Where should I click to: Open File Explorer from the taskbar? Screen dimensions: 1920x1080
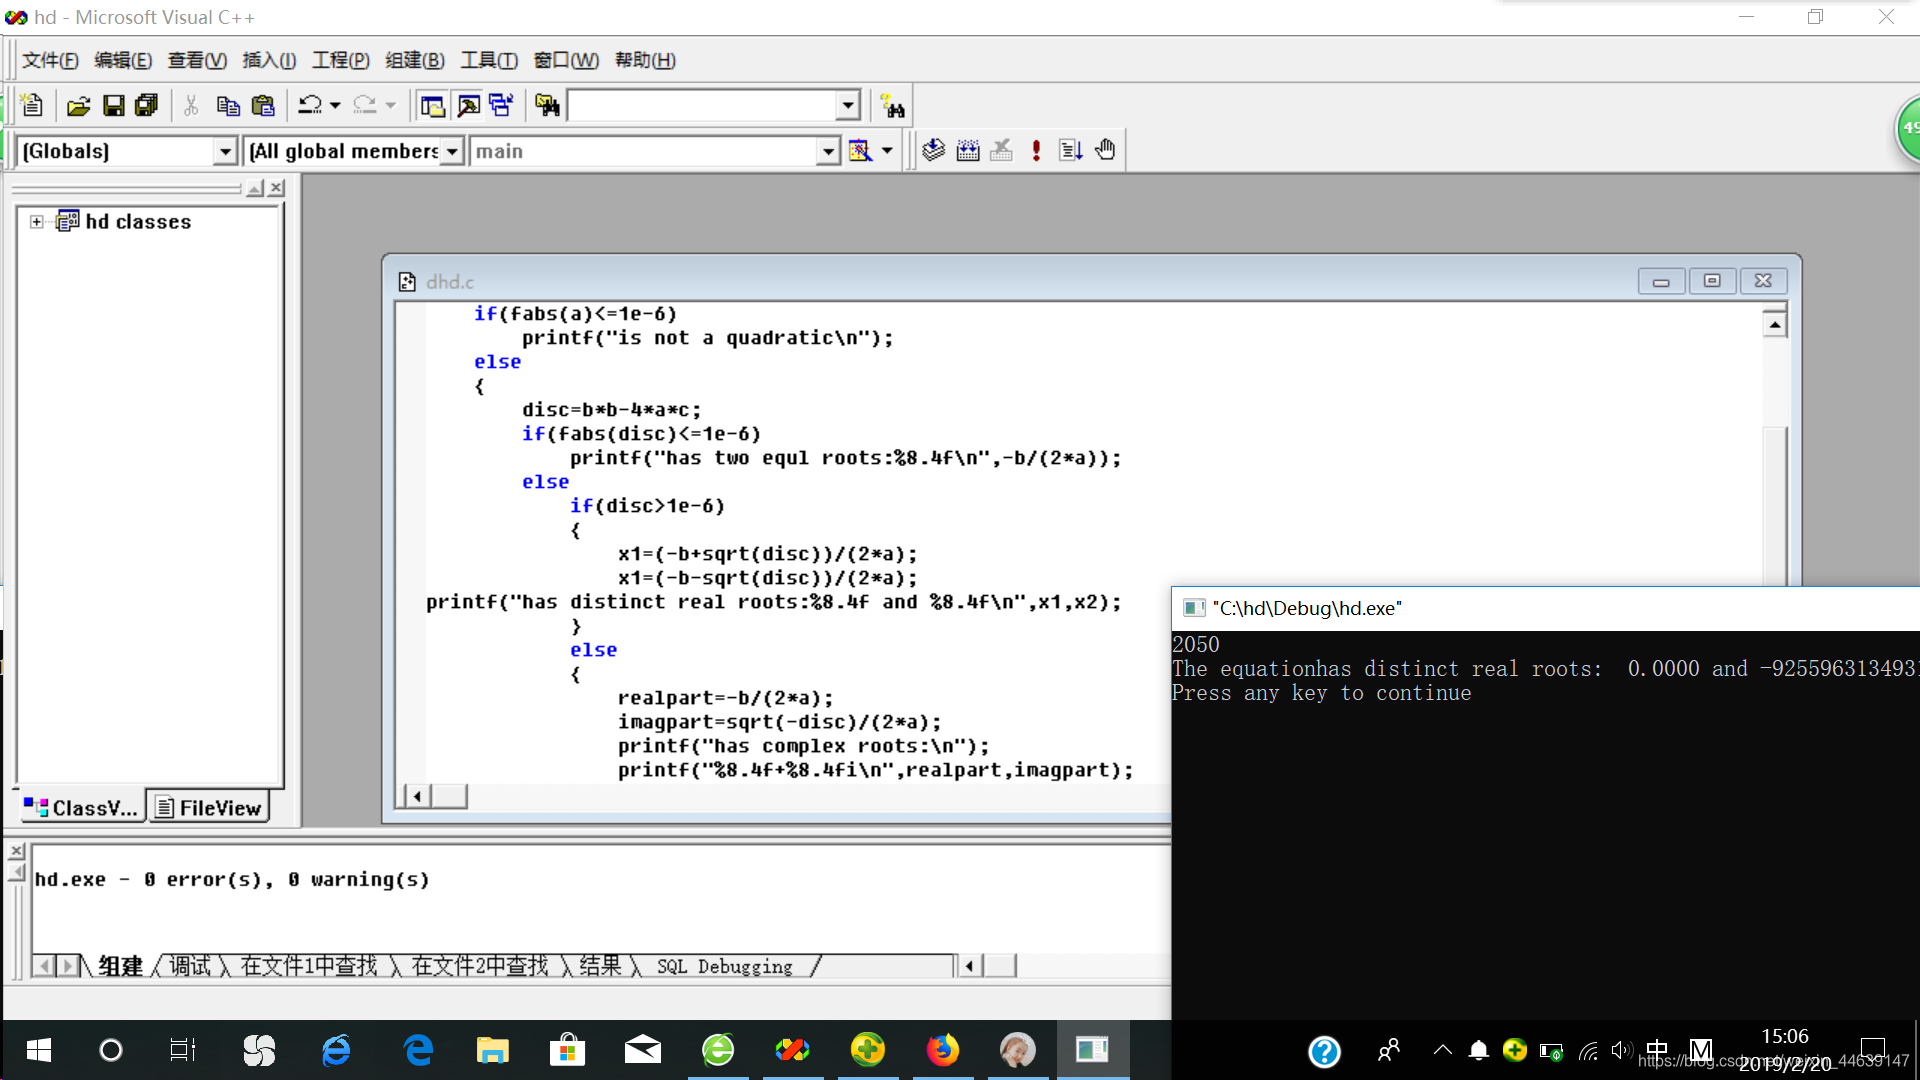click(493, 1050)
